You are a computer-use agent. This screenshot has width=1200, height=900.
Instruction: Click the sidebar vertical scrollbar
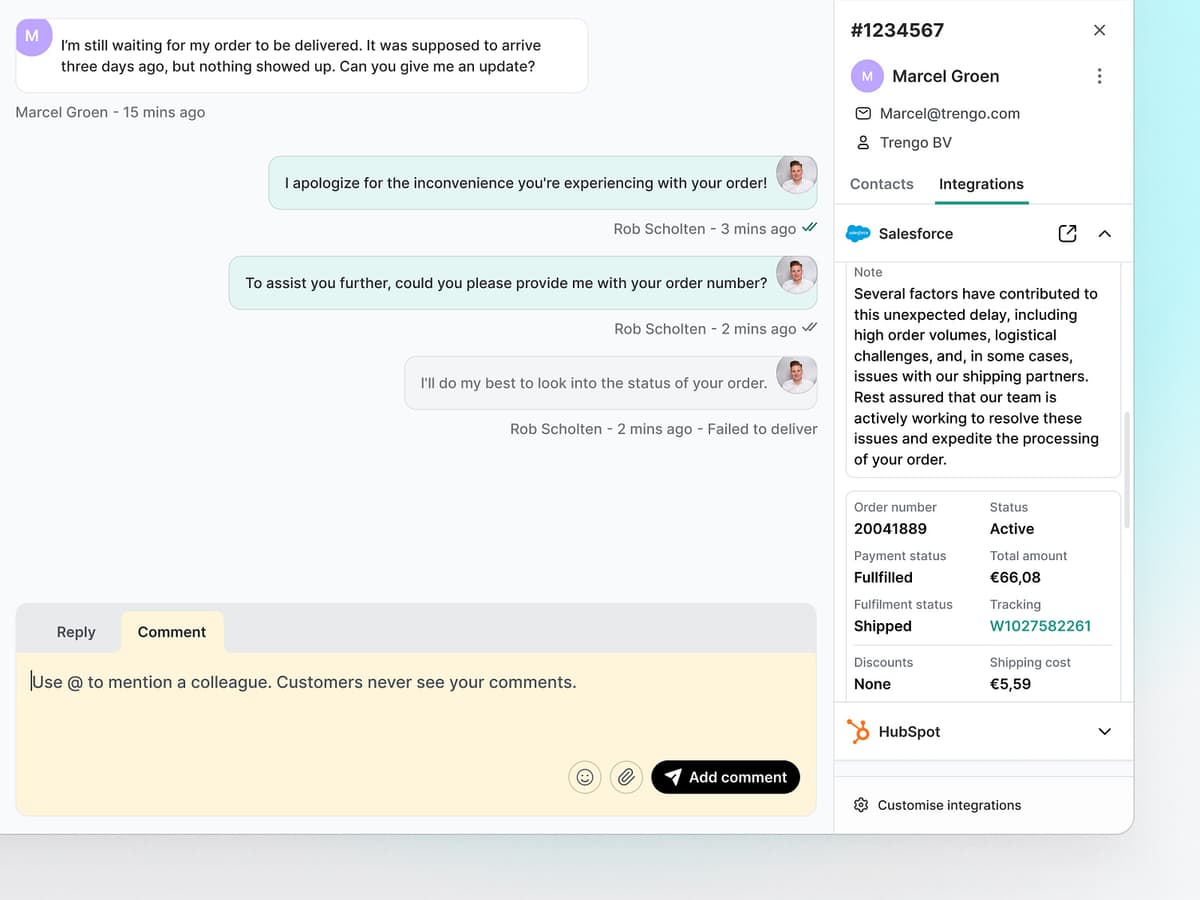pos(1127,470)
